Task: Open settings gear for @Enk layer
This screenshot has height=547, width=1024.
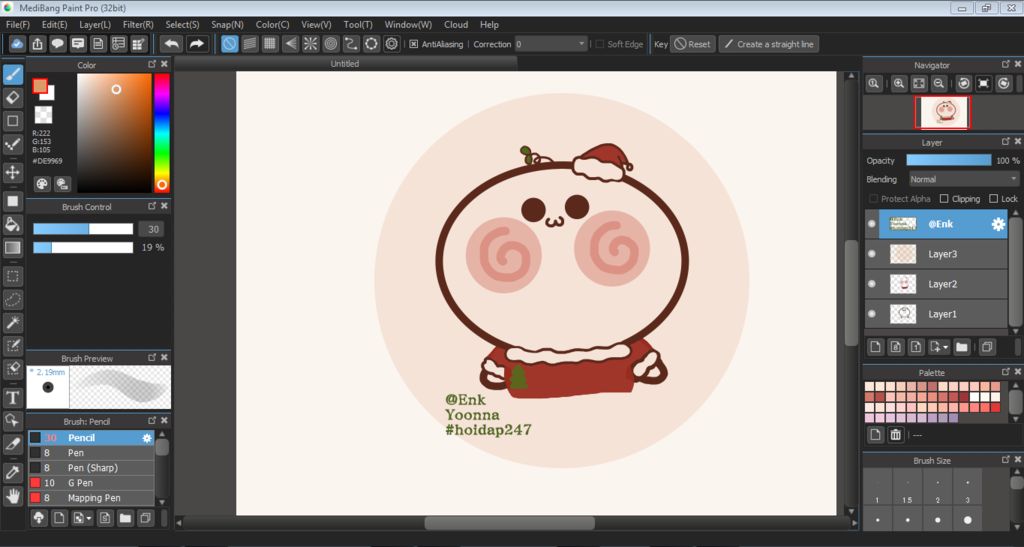Action: point(998,224)
